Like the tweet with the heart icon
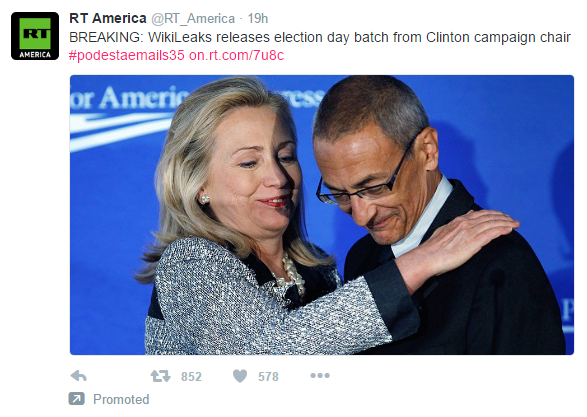The image size is (587, 417). (240, 376)
